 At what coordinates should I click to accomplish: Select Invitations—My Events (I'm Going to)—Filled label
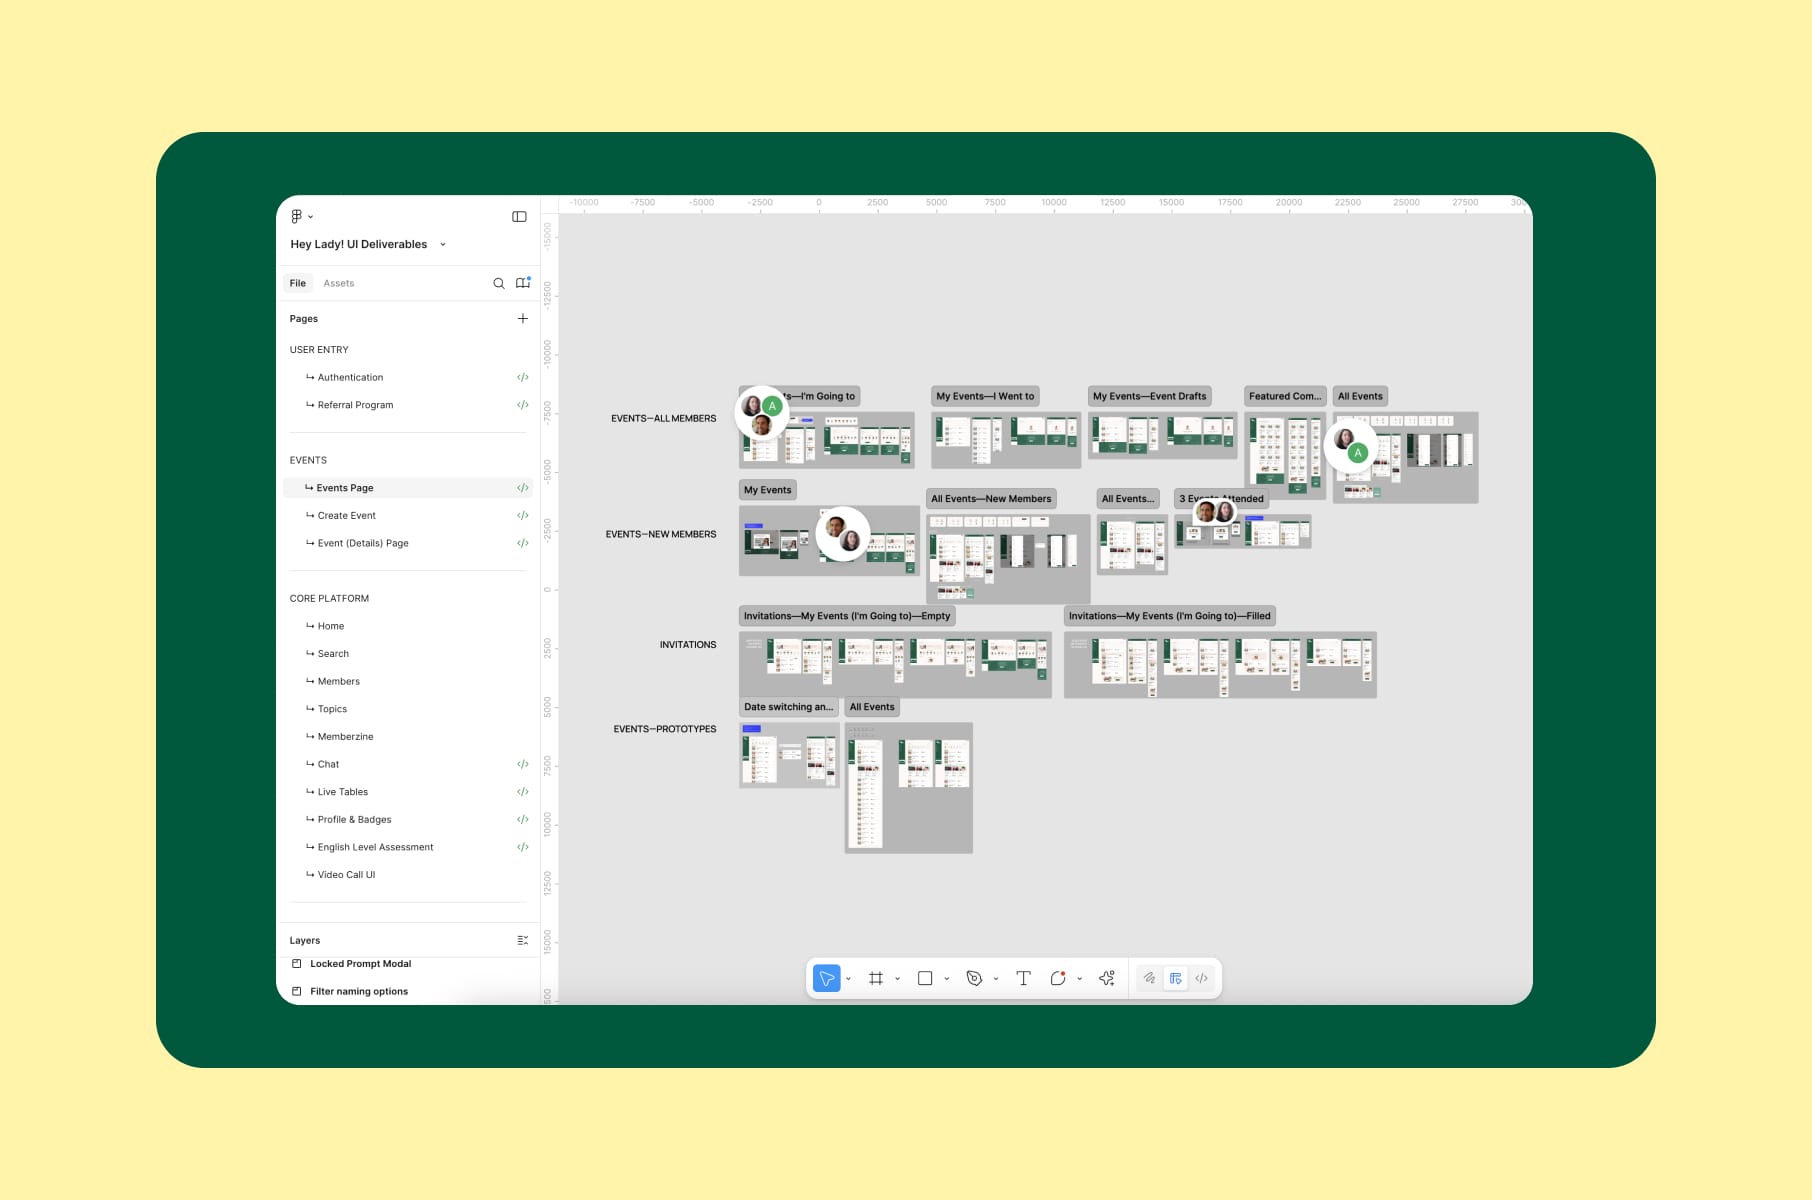[x=1170, y=616]
